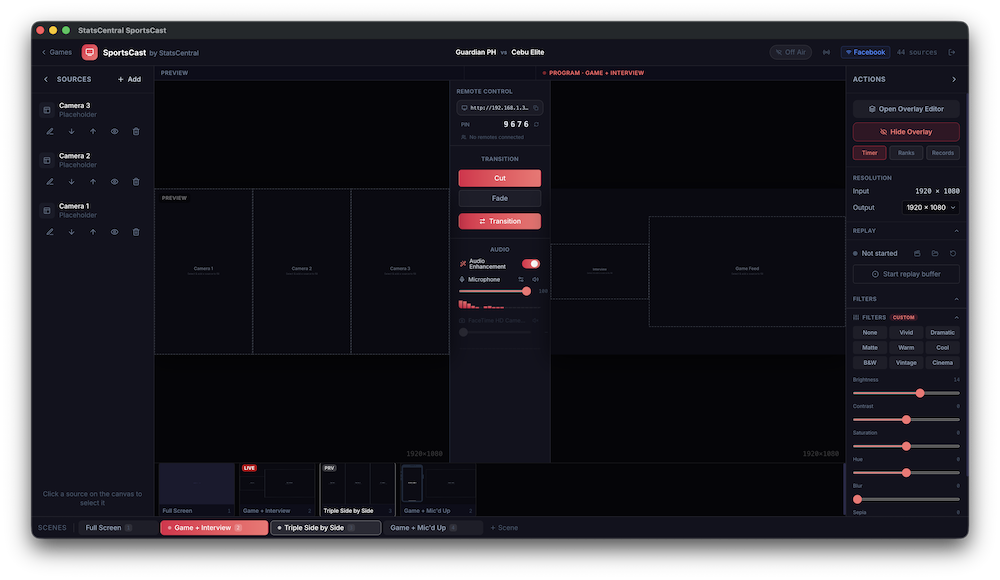This screenshot has width=1000, height=580.
Task: Choose the Cut transition
Action: tap(499, 178)
